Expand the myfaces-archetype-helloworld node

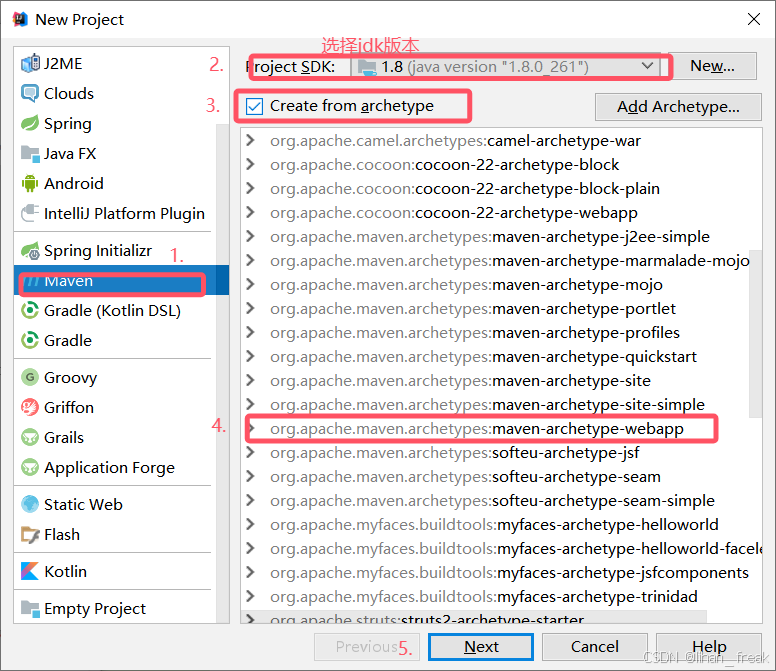click(x=250, y=525)
